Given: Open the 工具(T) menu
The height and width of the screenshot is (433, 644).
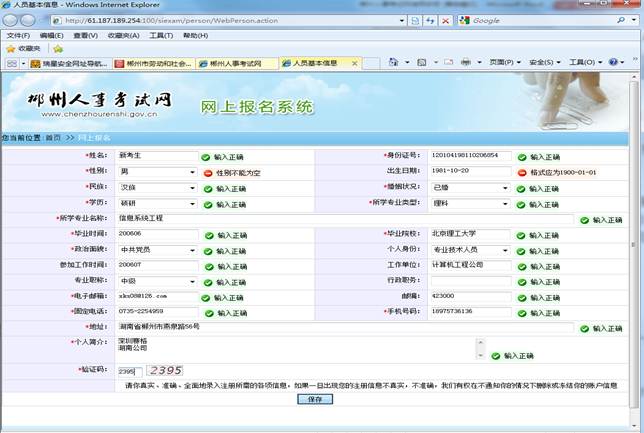Looking at the screenshot, I should [161, 36].
